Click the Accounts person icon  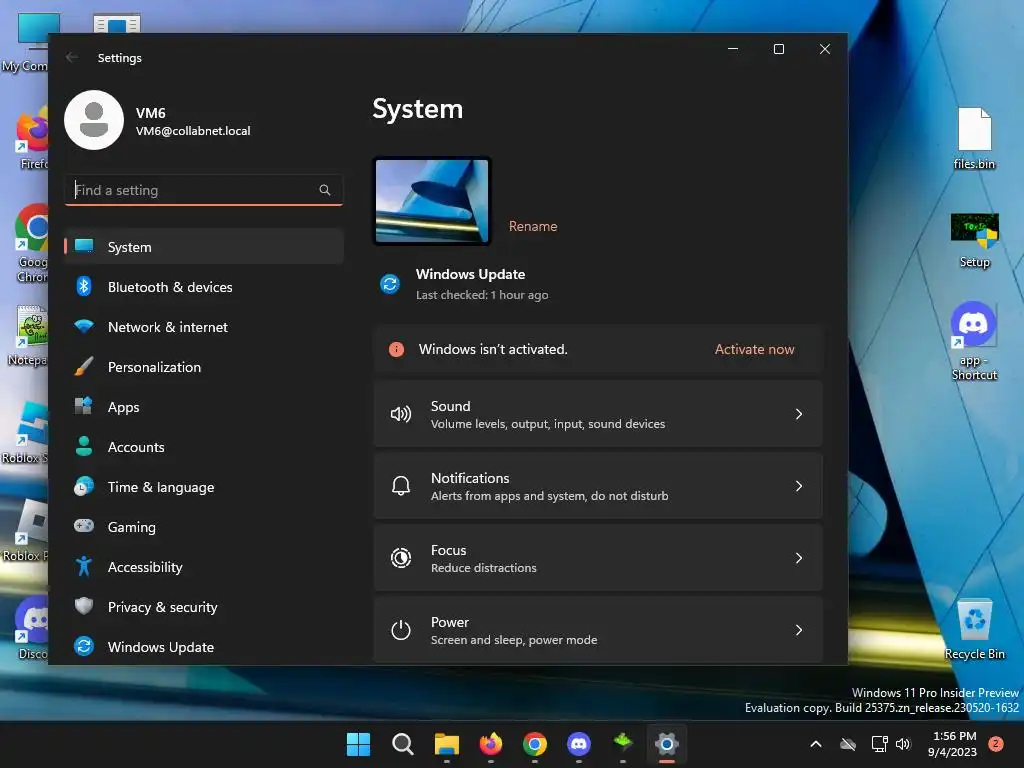[x=84, y=446]
